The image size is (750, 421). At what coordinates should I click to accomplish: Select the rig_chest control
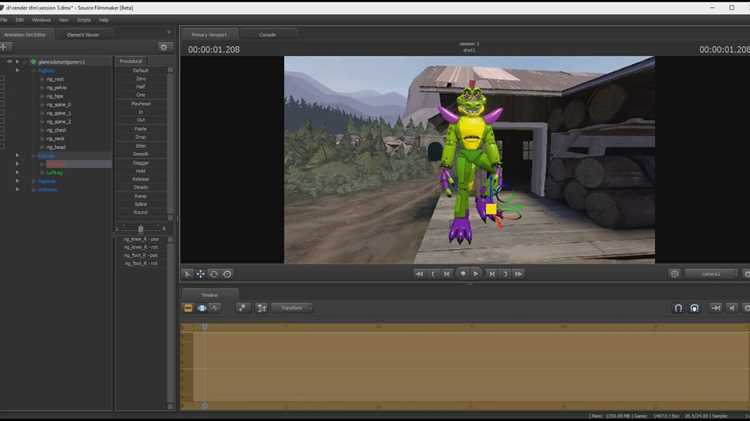[56, 130]
